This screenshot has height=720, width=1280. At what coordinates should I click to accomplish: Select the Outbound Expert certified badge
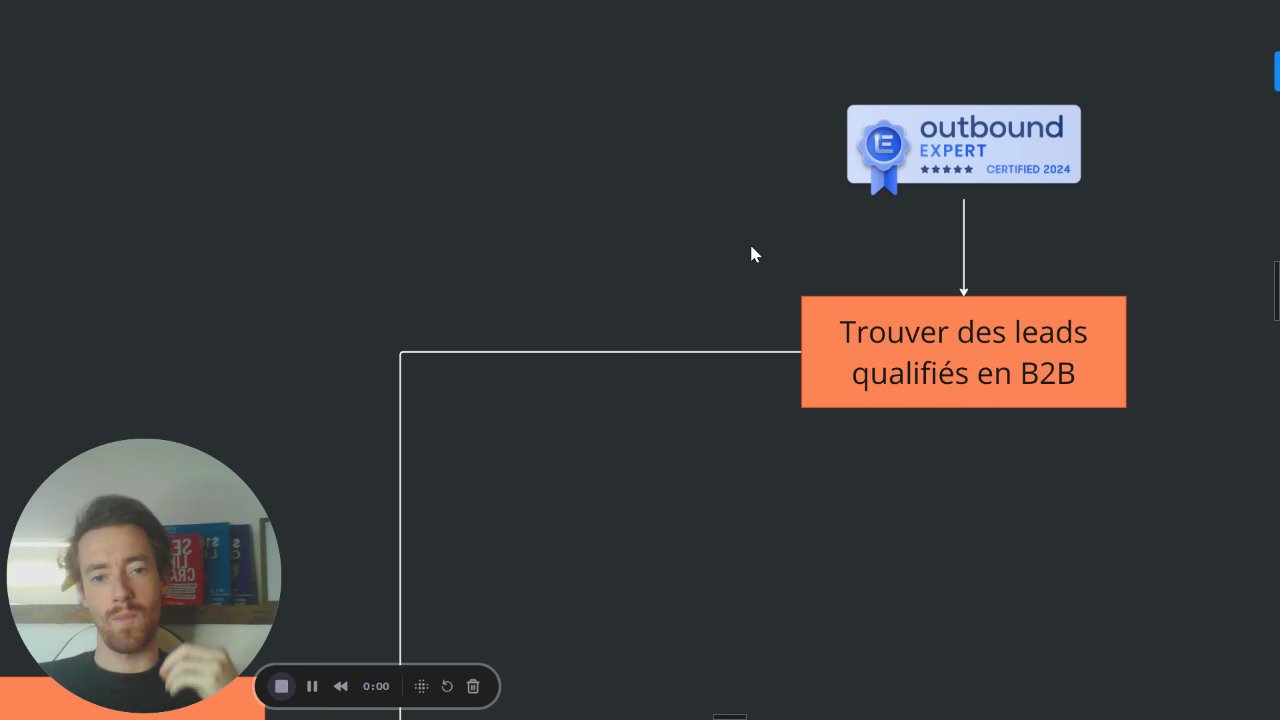coord(964,149)
